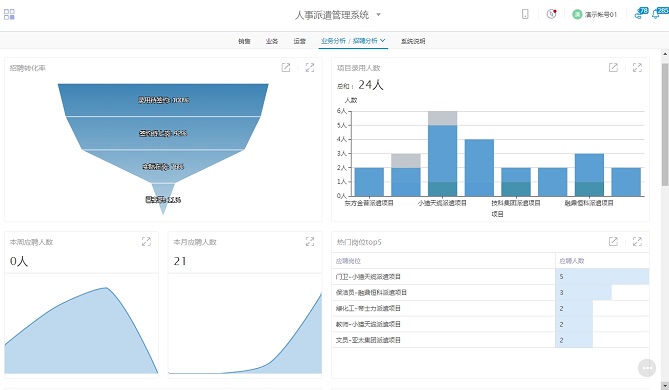Switch to the 销售 tab
Viewport: 669px width, 390px height.
pos(244,41)
